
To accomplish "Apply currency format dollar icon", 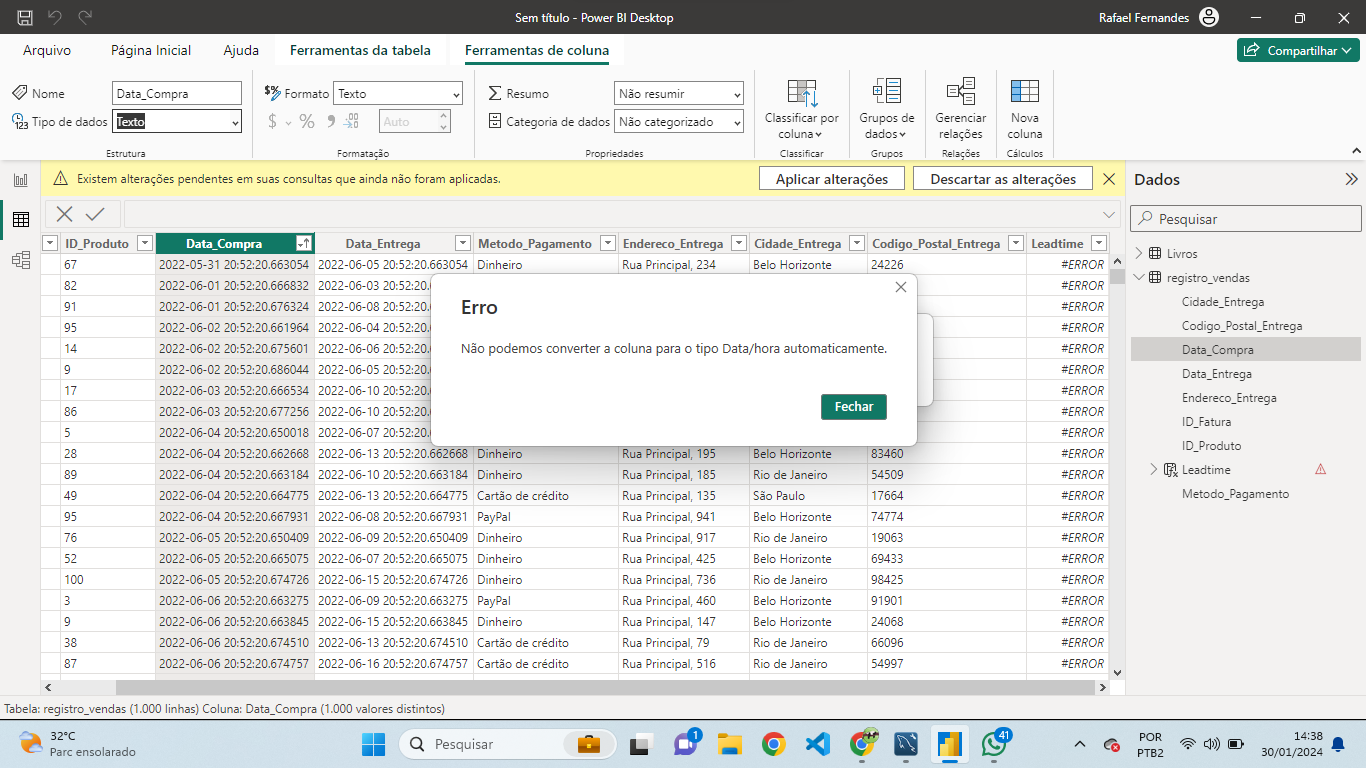I will 273,122.
